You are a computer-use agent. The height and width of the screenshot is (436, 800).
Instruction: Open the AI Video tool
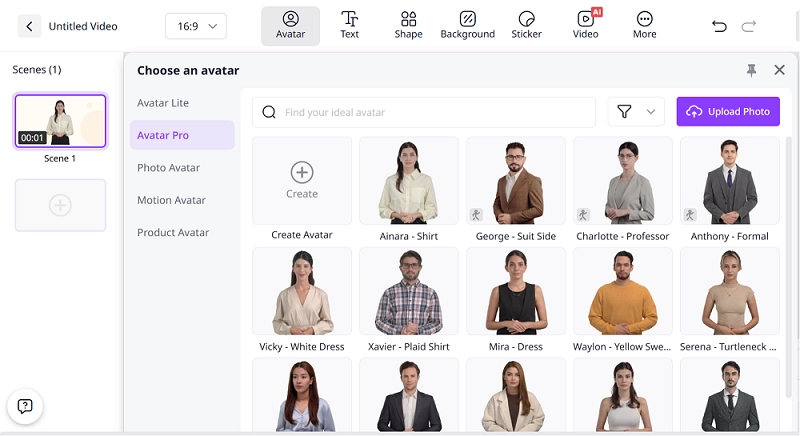pyautogui.click(x=585, y=26)
